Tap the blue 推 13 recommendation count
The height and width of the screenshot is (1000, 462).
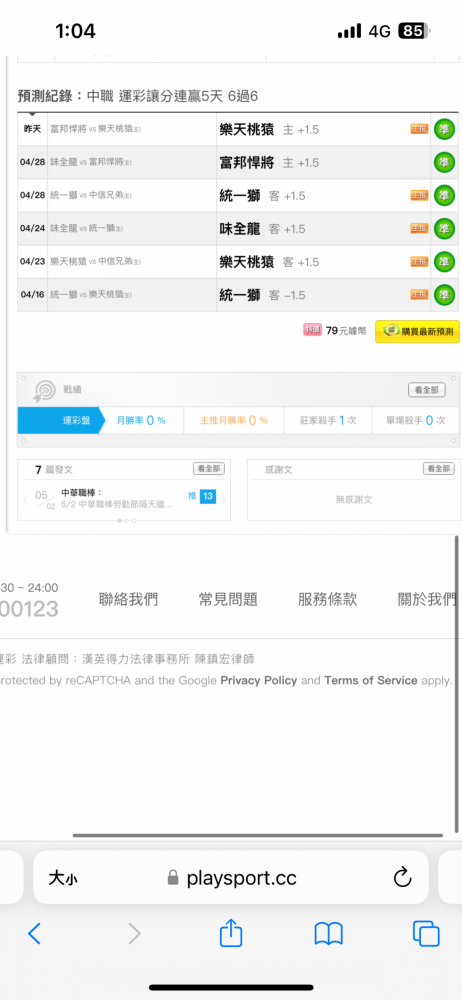202,496
